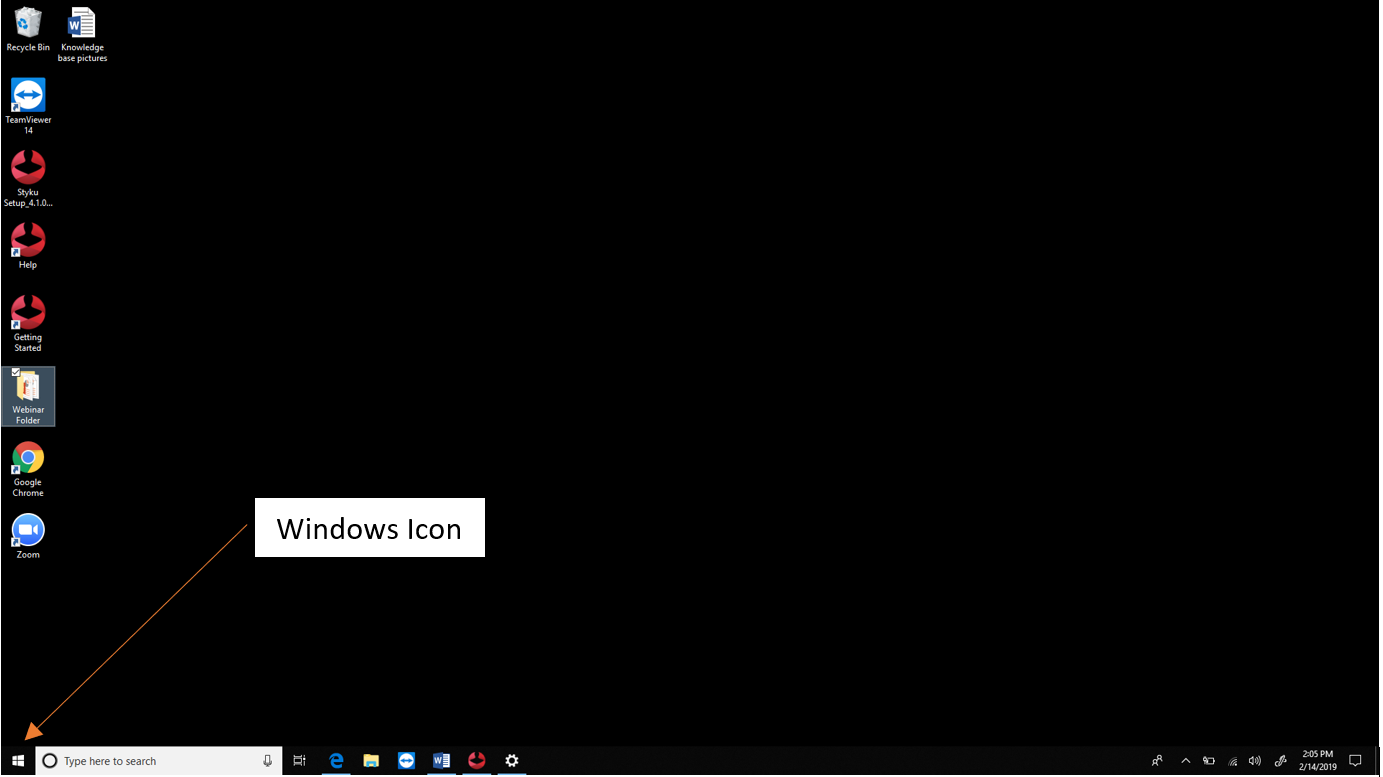1383x777 pixels.
Task: Open the Action Center notifications
Action: (1356, 761)
